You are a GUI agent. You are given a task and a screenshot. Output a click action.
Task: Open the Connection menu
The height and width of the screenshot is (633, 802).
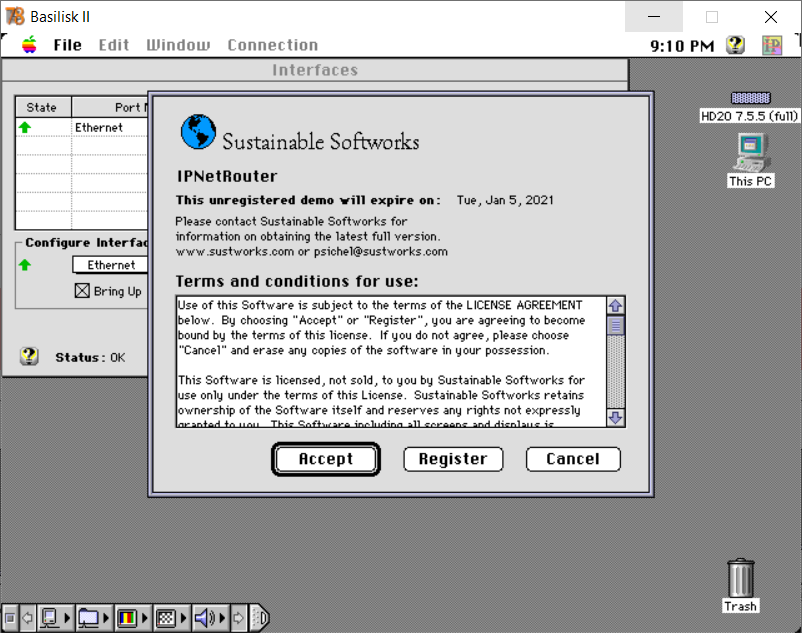pyautogui.click(x=273, y=45)
